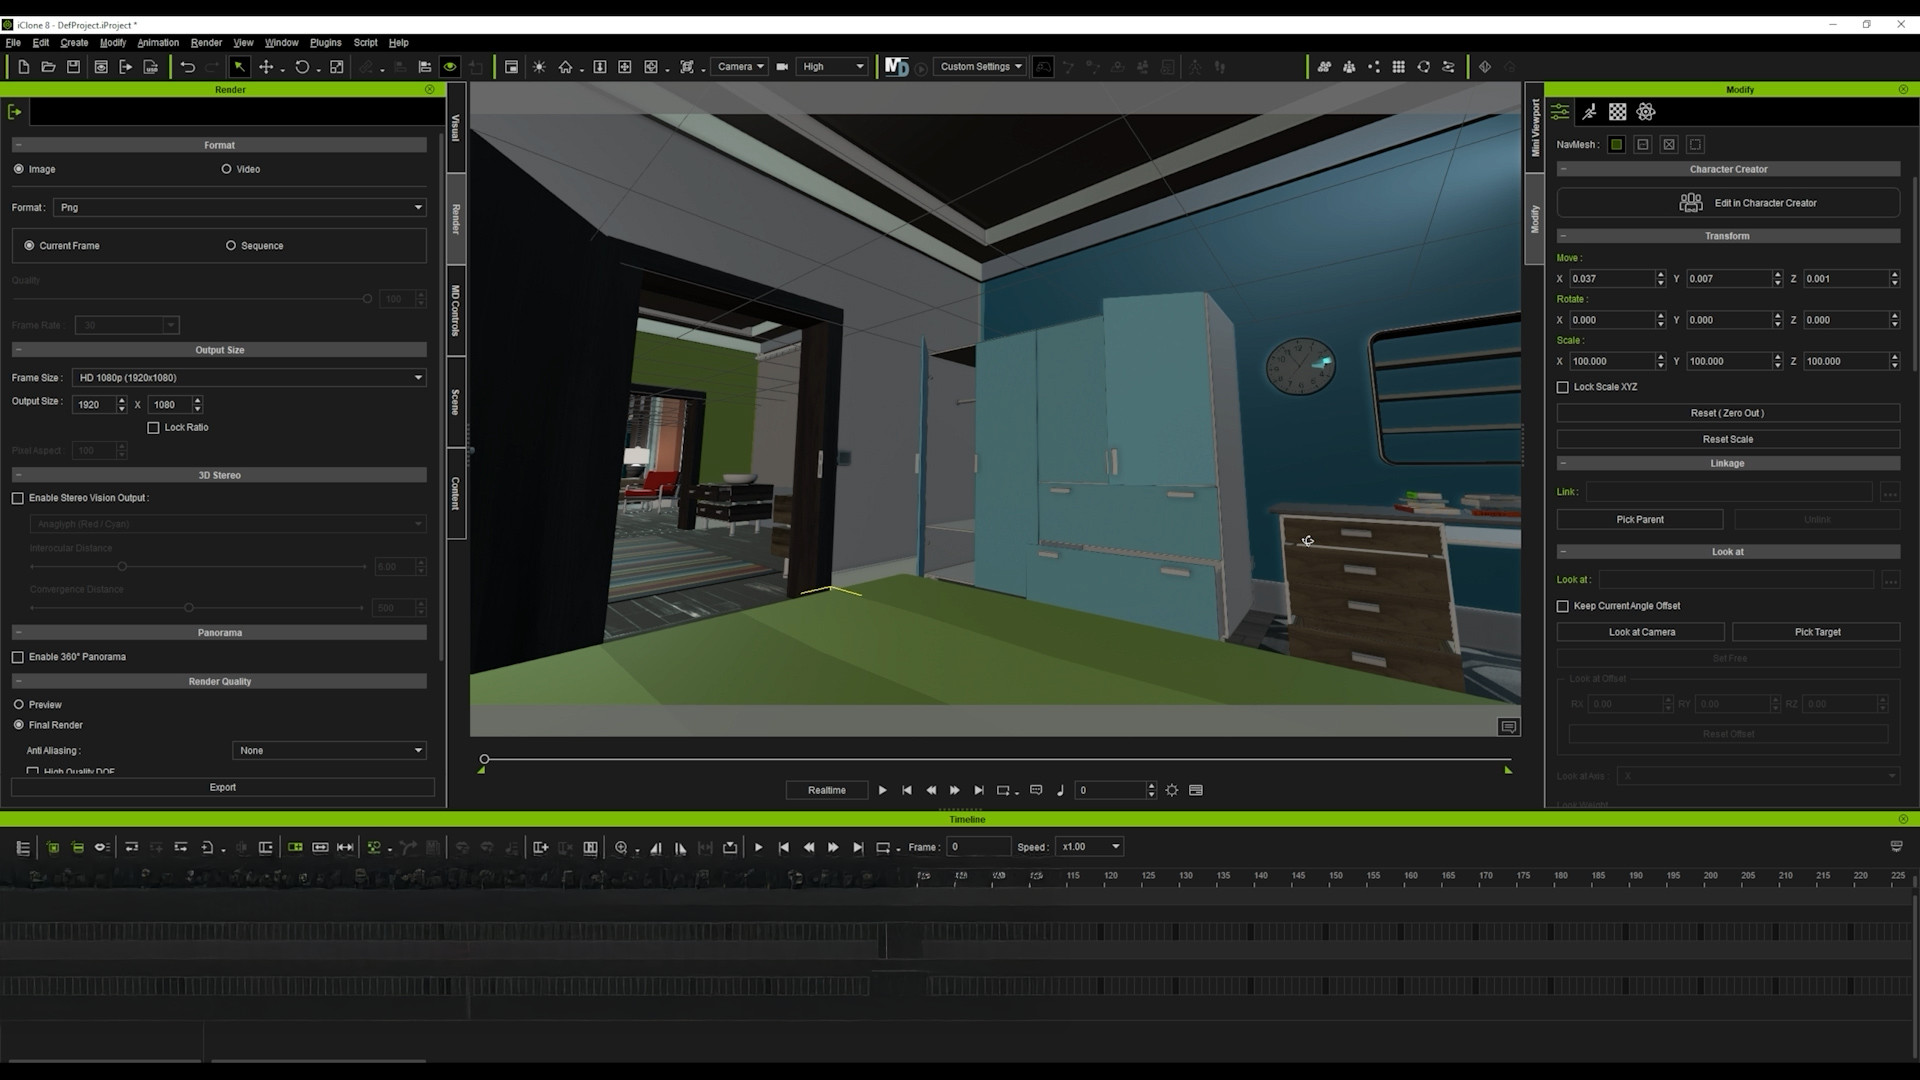Open the Animation tab icon in Modify
Viewport: 1920px width, 1080px height.
pos(1589,112)
